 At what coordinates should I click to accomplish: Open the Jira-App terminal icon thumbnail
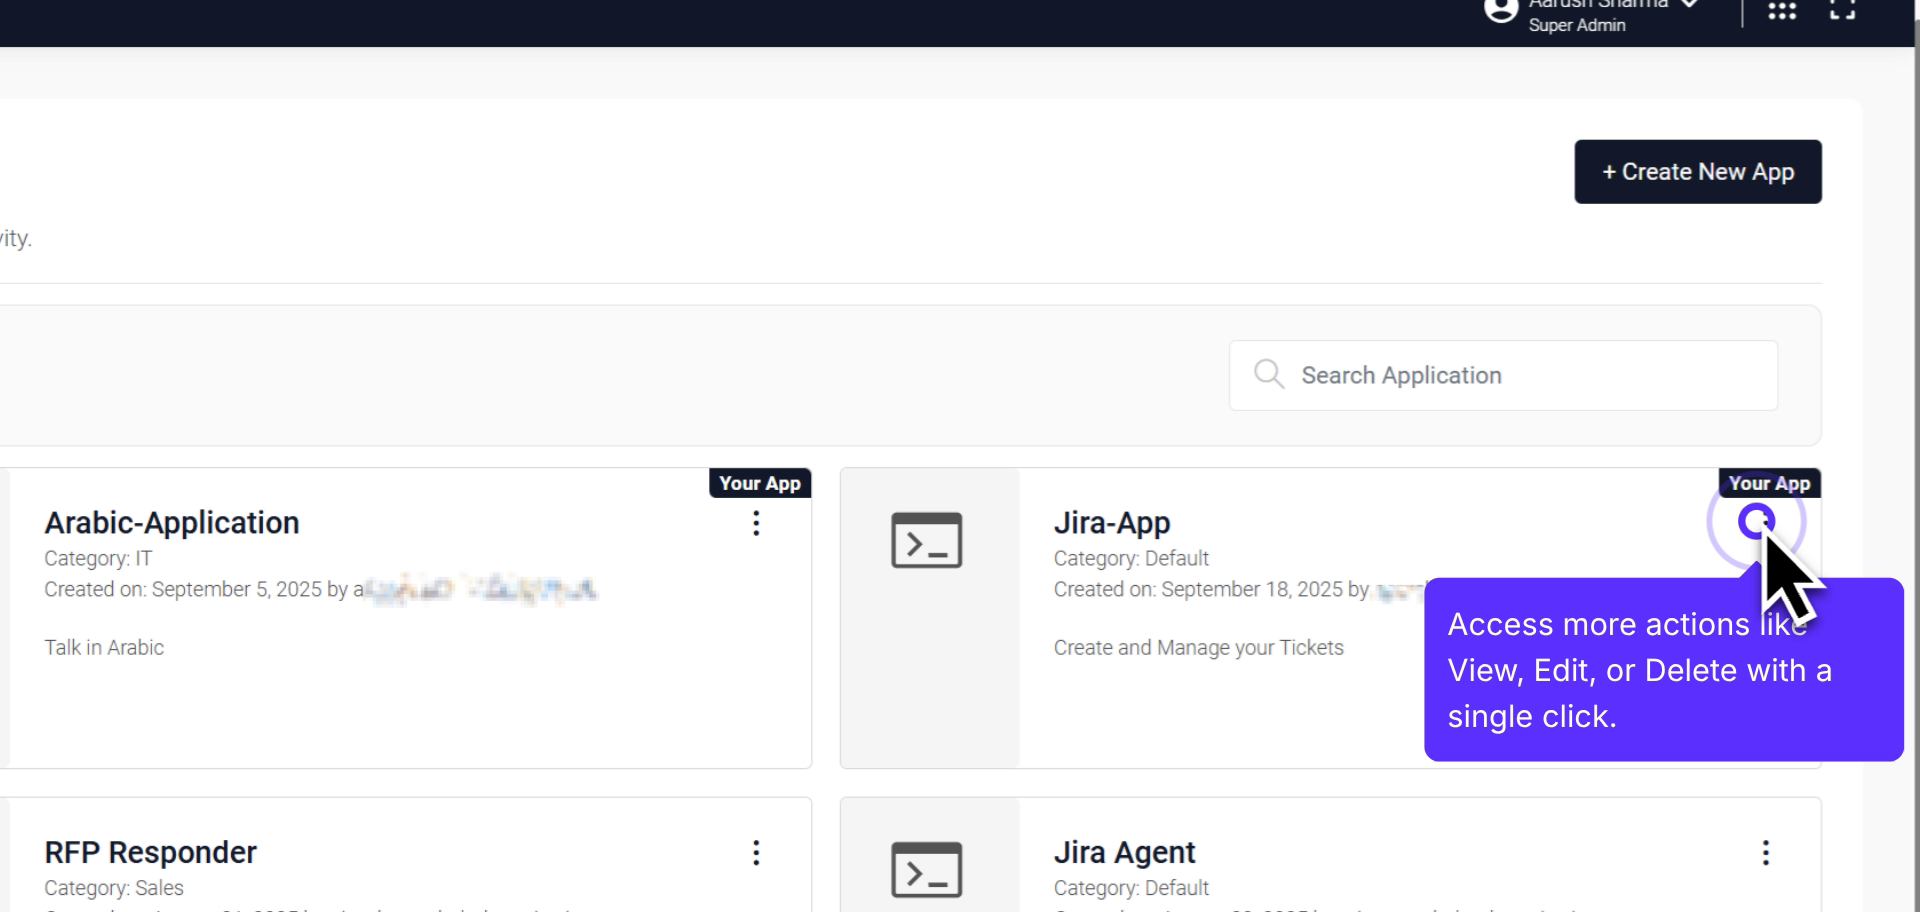click(x=925, y=540)
